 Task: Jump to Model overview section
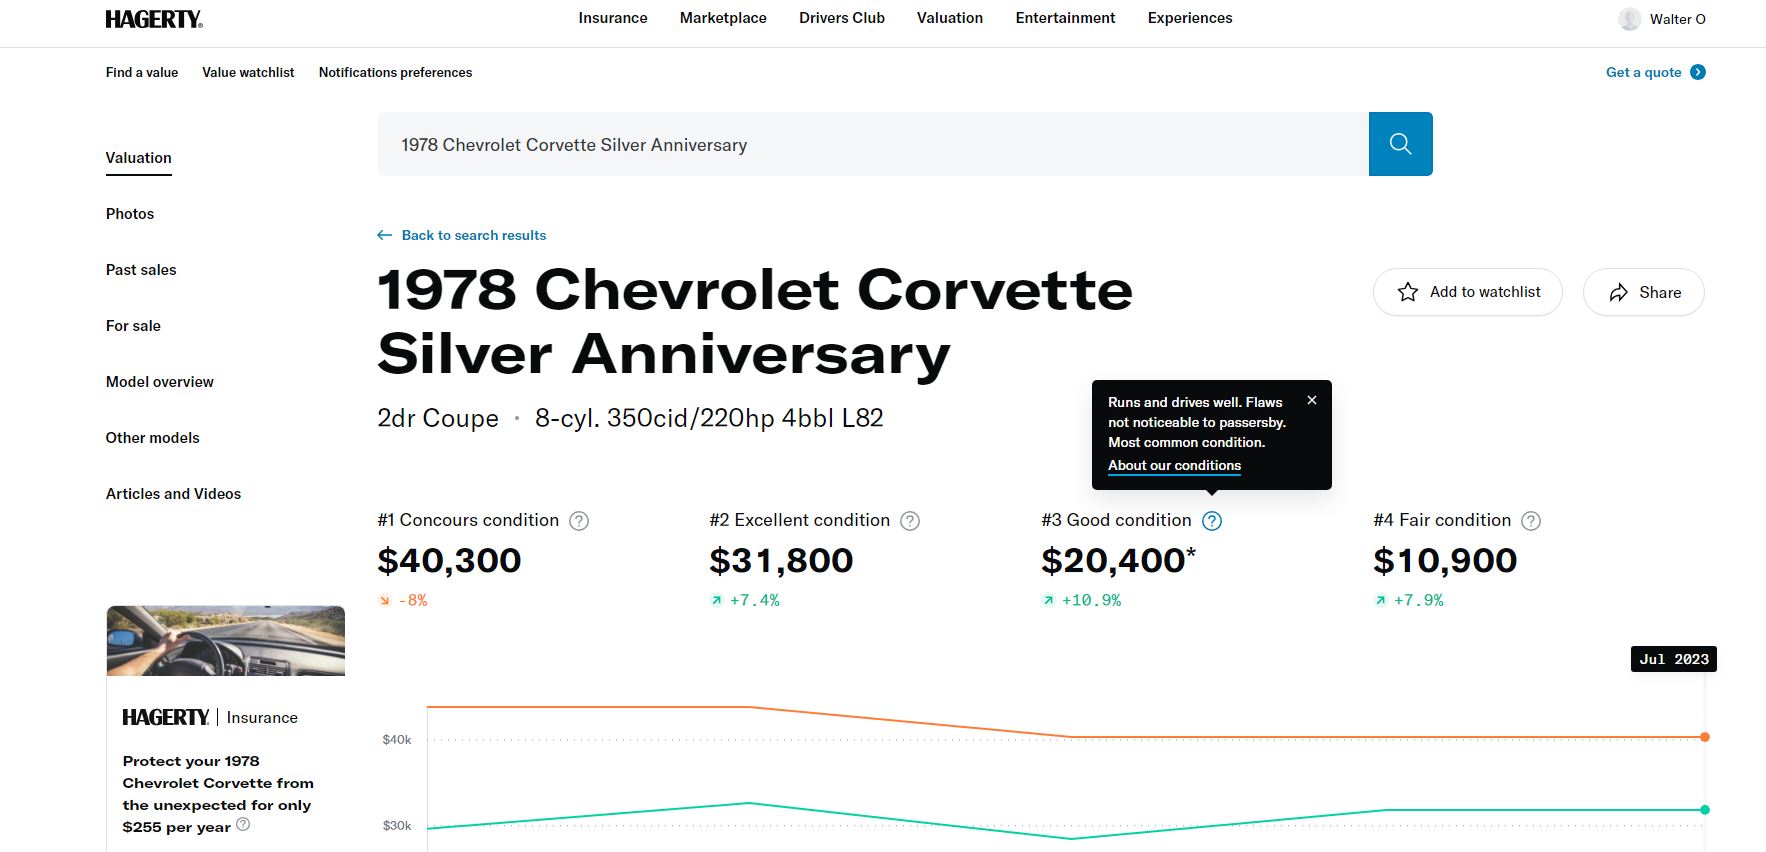160,382
